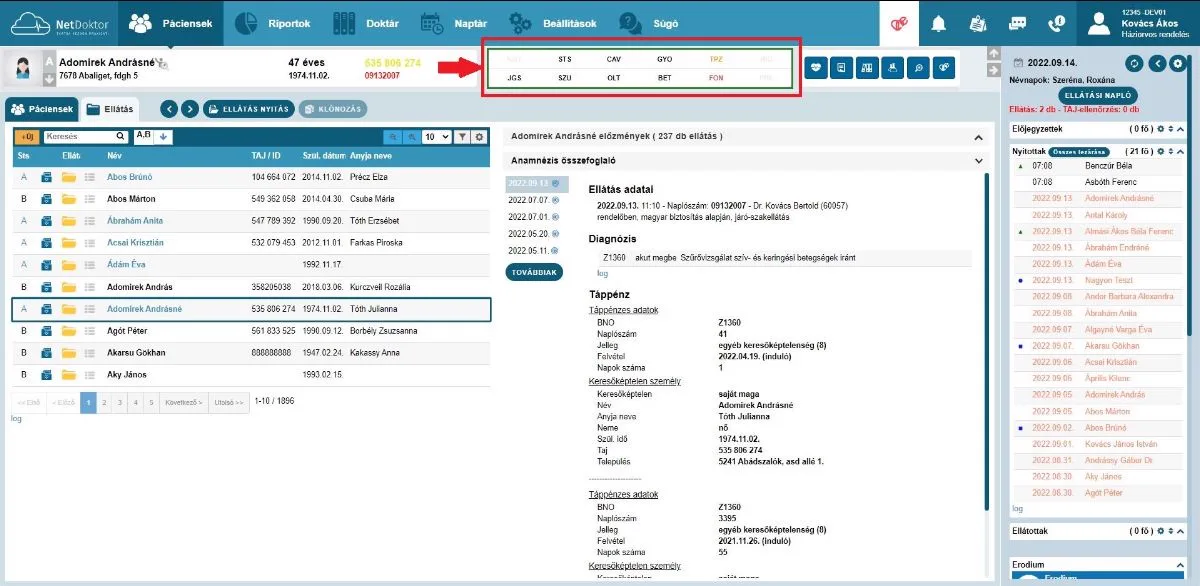The width and height of the screenshot is (1200, 586).
Task: Click the search magnifier in Keresés box
Action: pyautogui.click(x=121, y=136)
